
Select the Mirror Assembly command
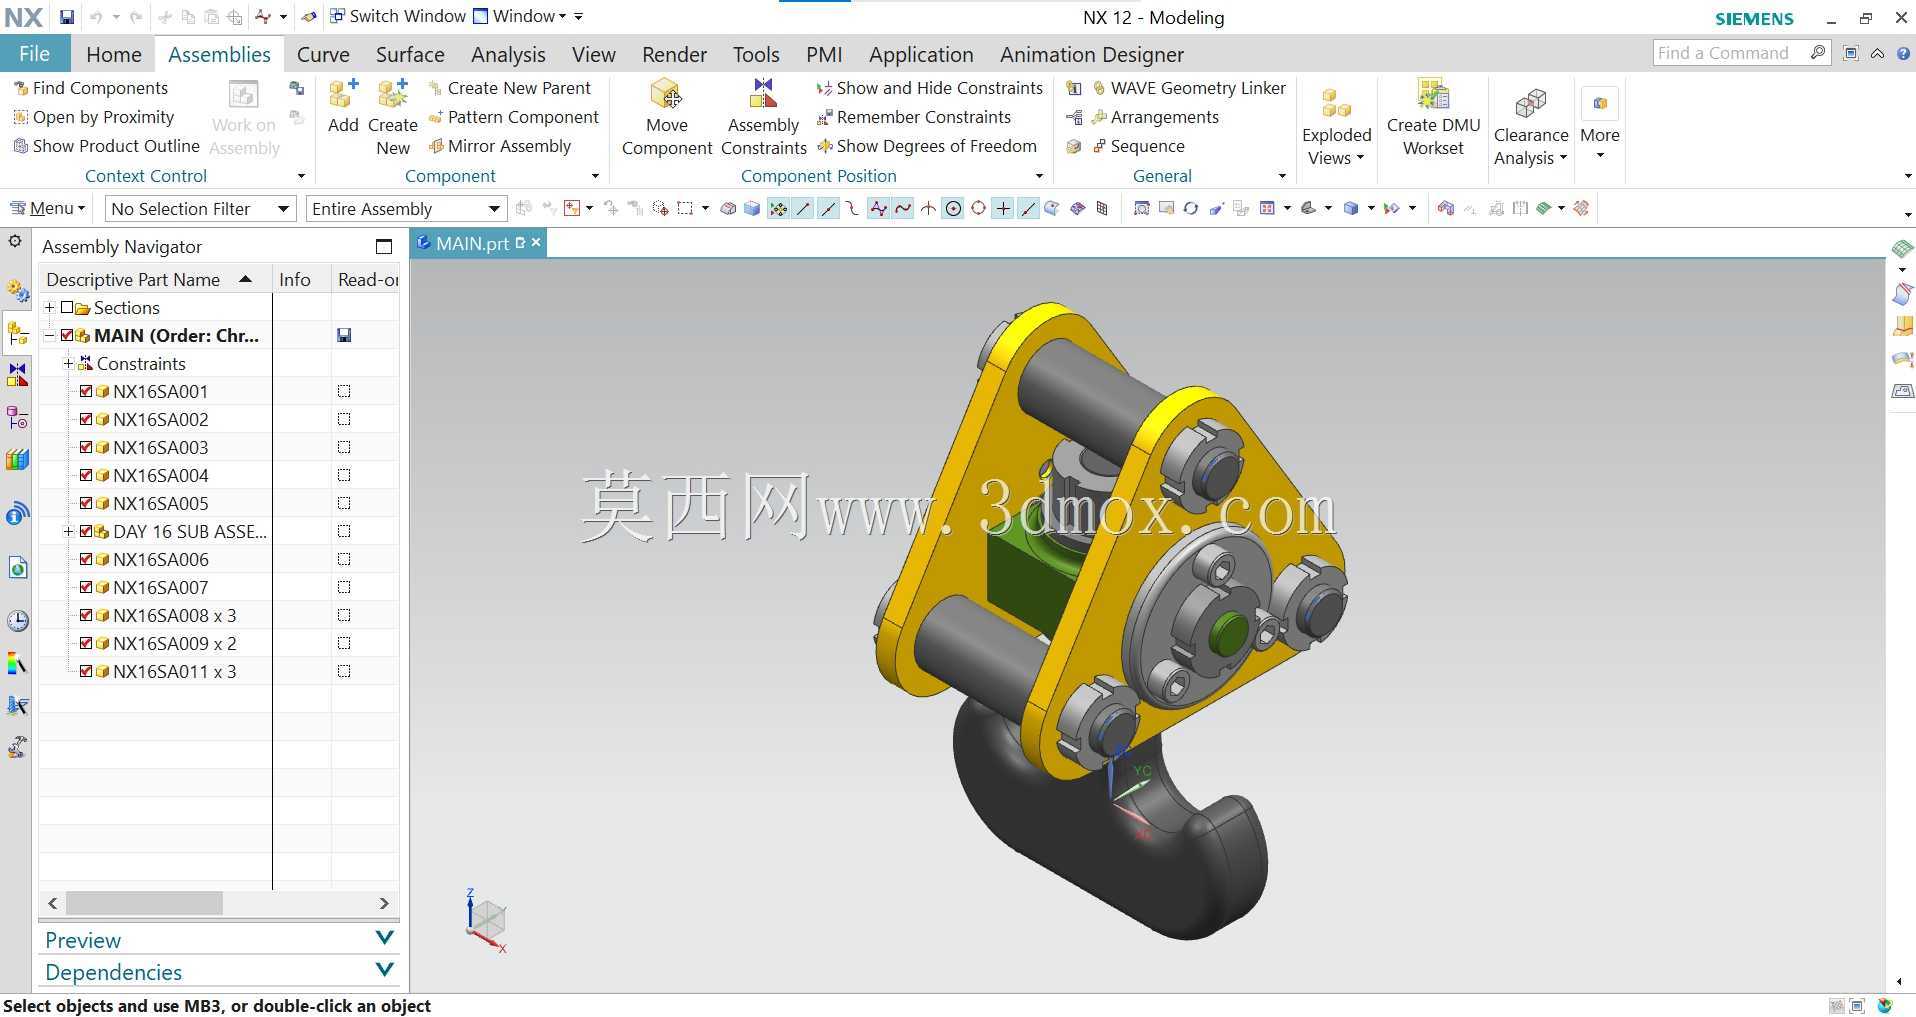click(500, 146)
